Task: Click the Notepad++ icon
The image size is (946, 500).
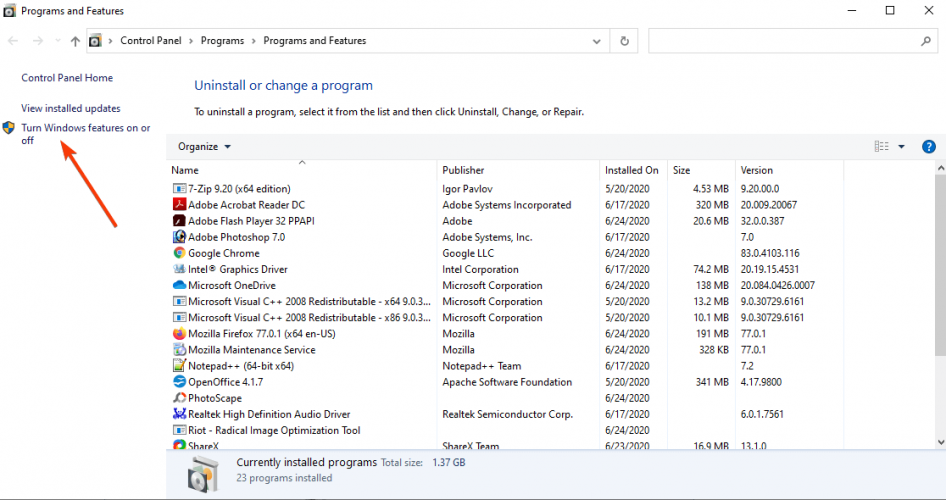Action: [x=179, y=366]
